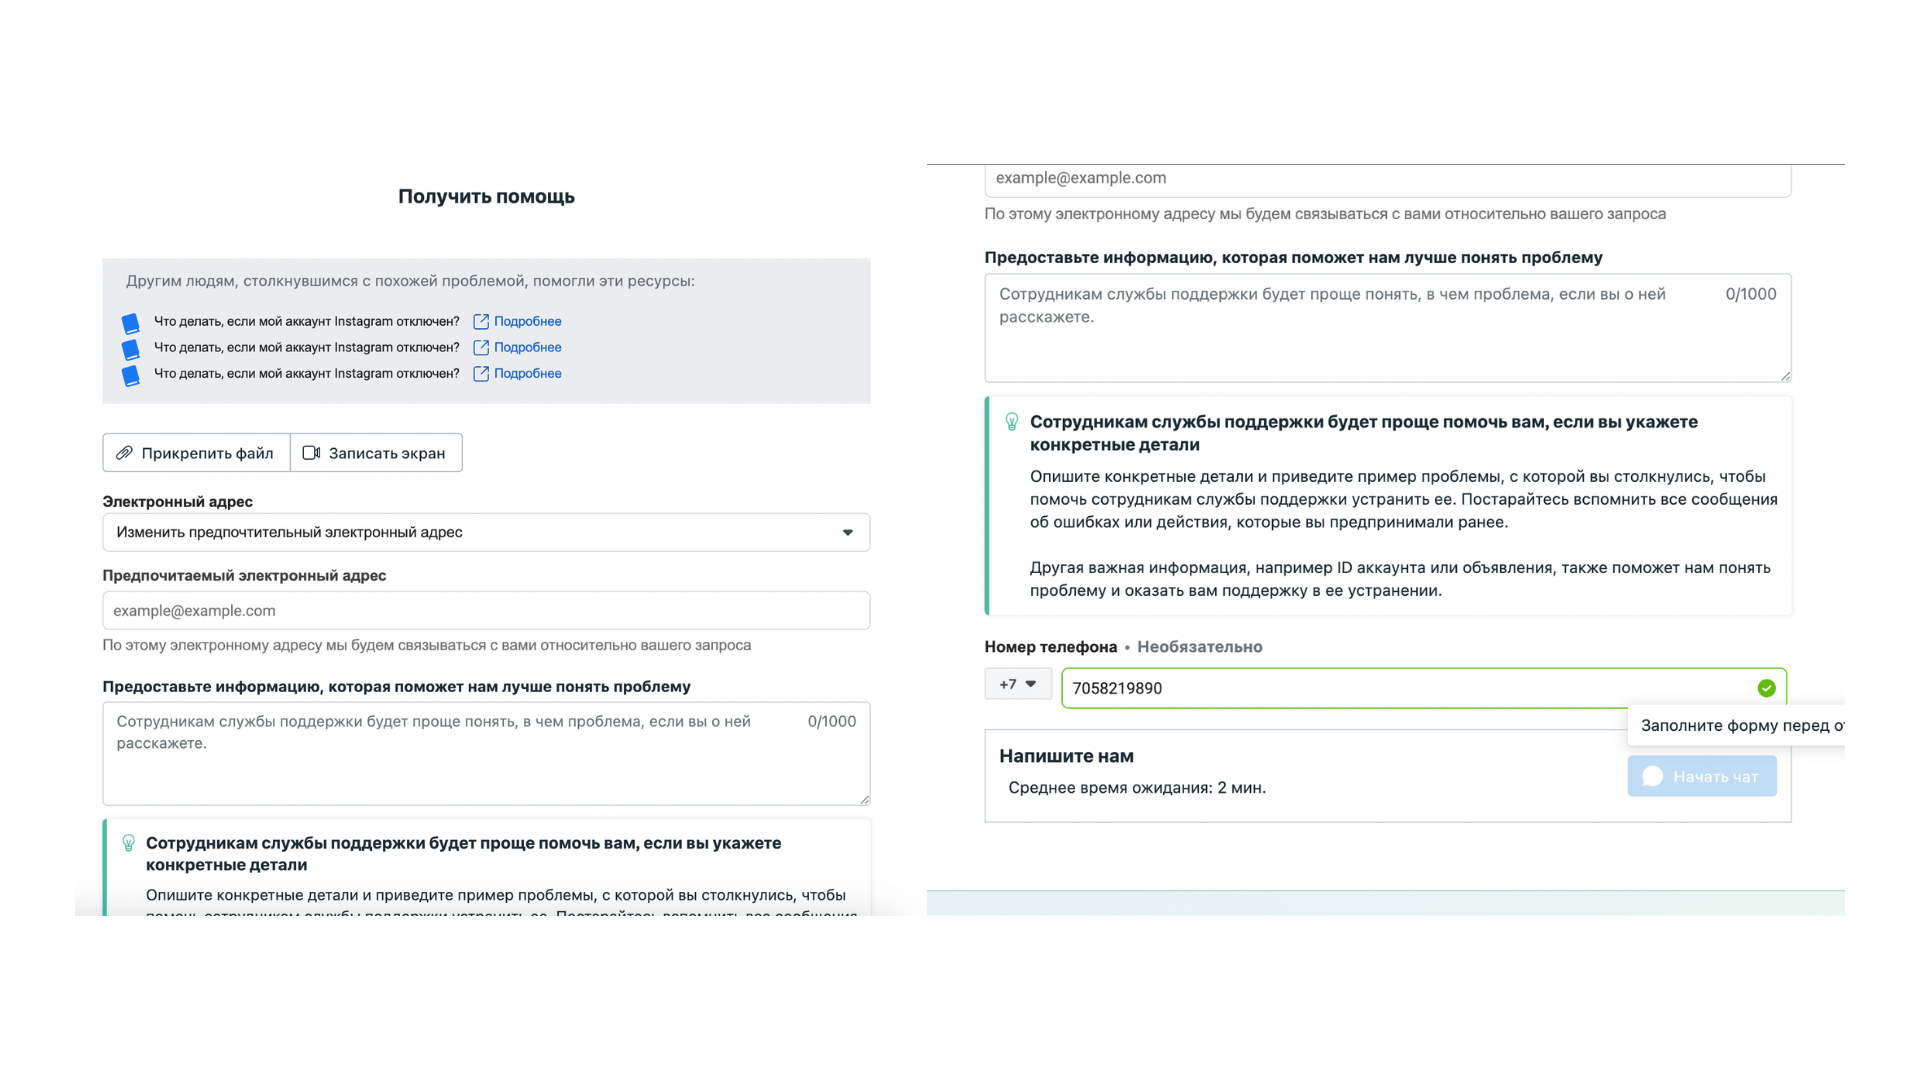The height and width of the screenshot is (1080, 1920).
Task: Click the second blue book article icon
Action: (130, 349)
